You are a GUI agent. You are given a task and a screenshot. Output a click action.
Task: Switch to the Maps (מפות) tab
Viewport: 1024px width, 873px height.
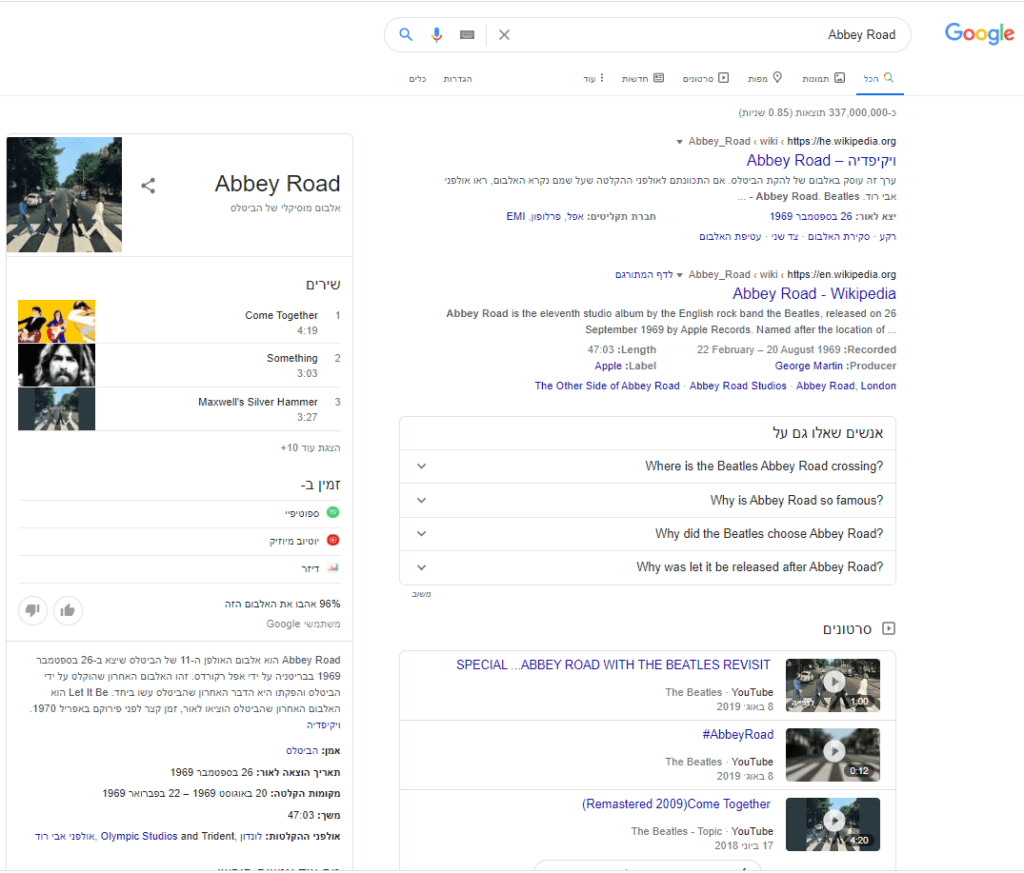[x=765, y=78]
